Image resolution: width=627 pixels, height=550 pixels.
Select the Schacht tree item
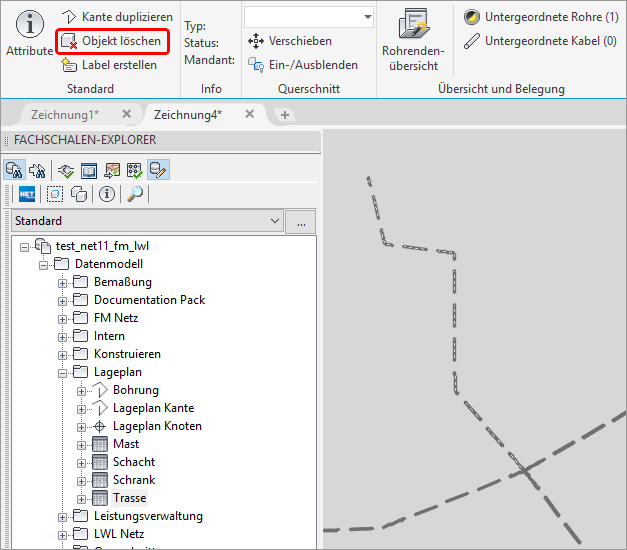click(134, 462)
